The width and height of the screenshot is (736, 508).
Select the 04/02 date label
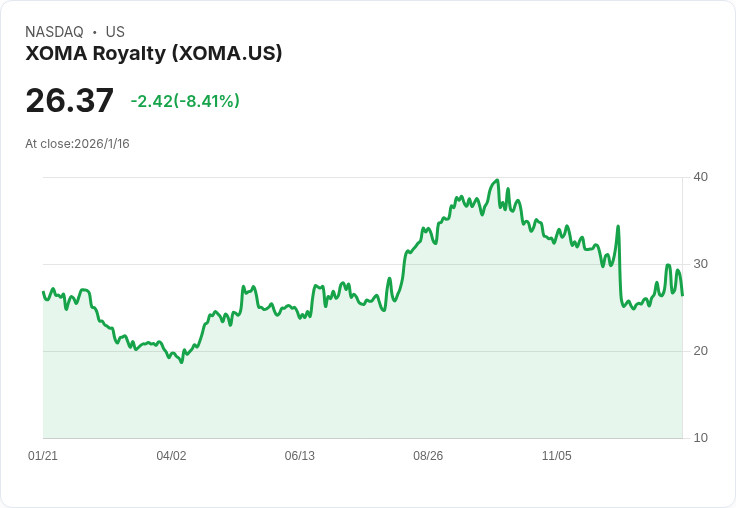click(171, 456)
